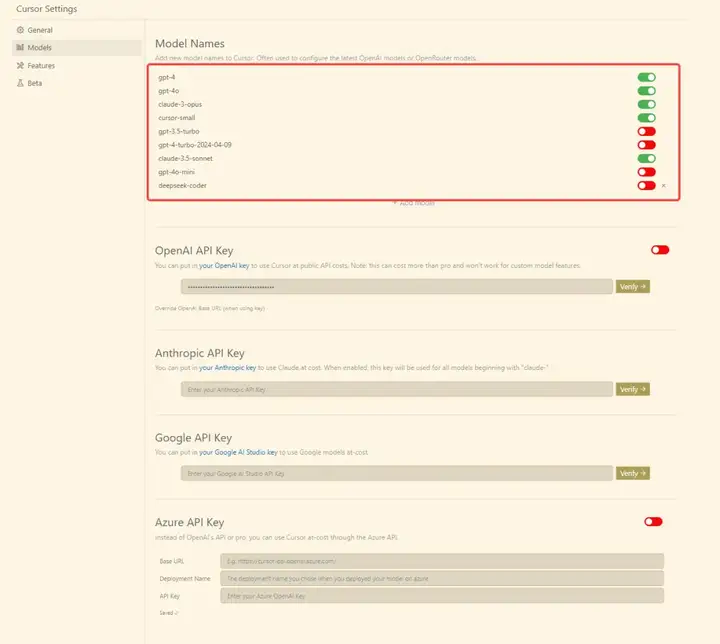The width and height of the screenshot is (720, 644).
Task: Click the cursor-small model name
Action: click(x=177, y=118)
